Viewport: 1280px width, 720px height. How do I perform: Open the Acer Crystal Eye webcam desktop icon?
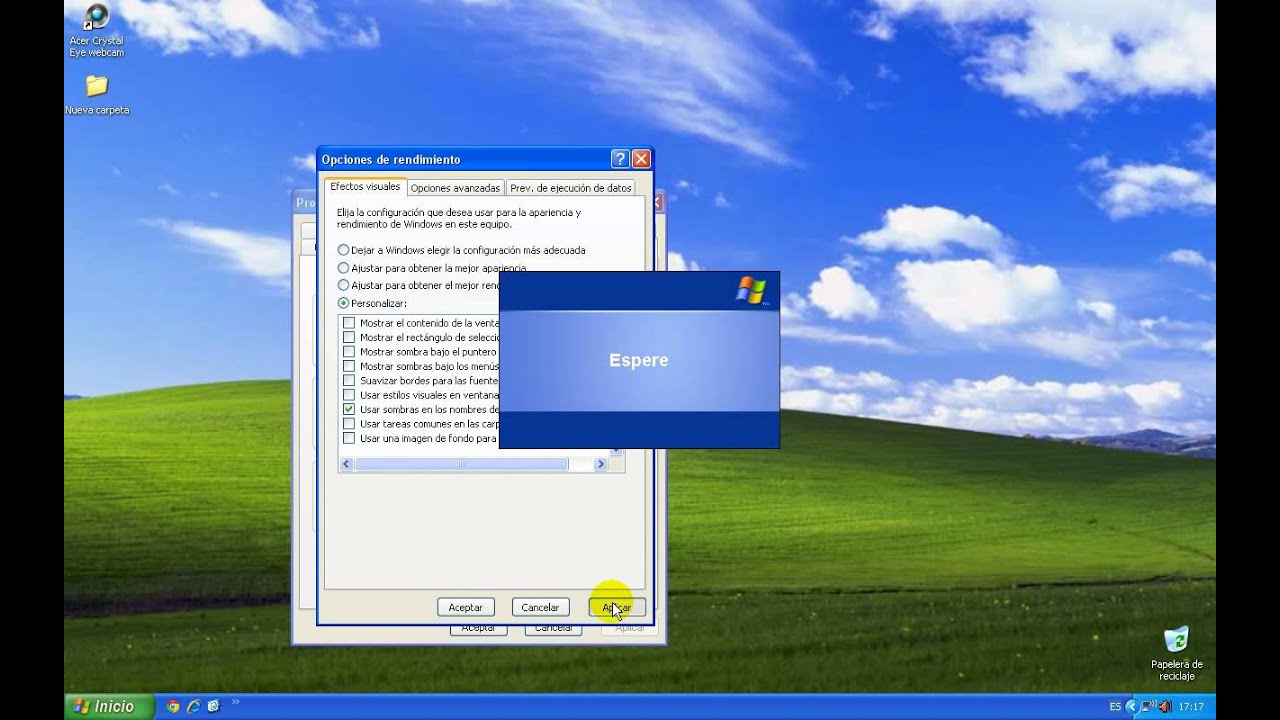(97, 31)
